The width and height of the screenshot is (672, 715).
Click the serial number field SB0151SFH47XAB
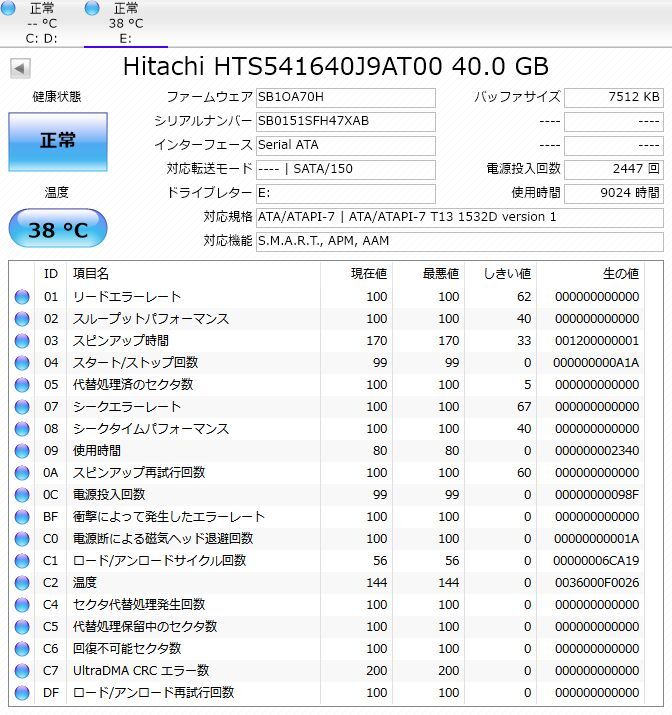pyautogui.click(x=346, y=121)
